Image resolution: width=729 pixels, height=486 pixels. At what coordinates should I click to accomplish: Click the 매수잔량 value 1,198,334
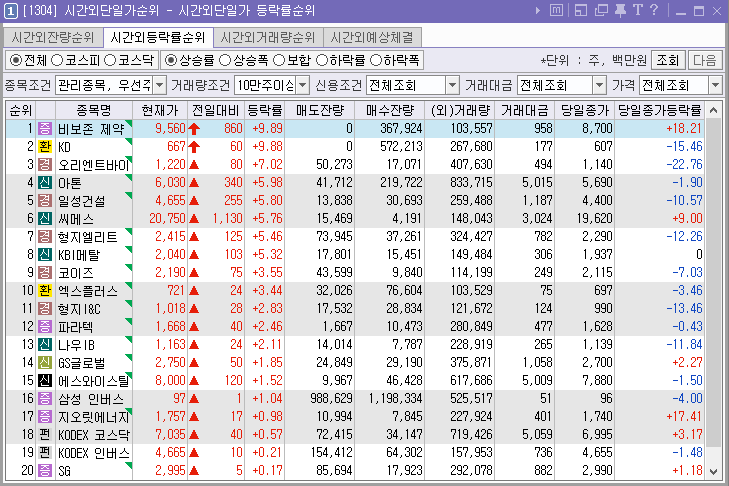[396, 399]
